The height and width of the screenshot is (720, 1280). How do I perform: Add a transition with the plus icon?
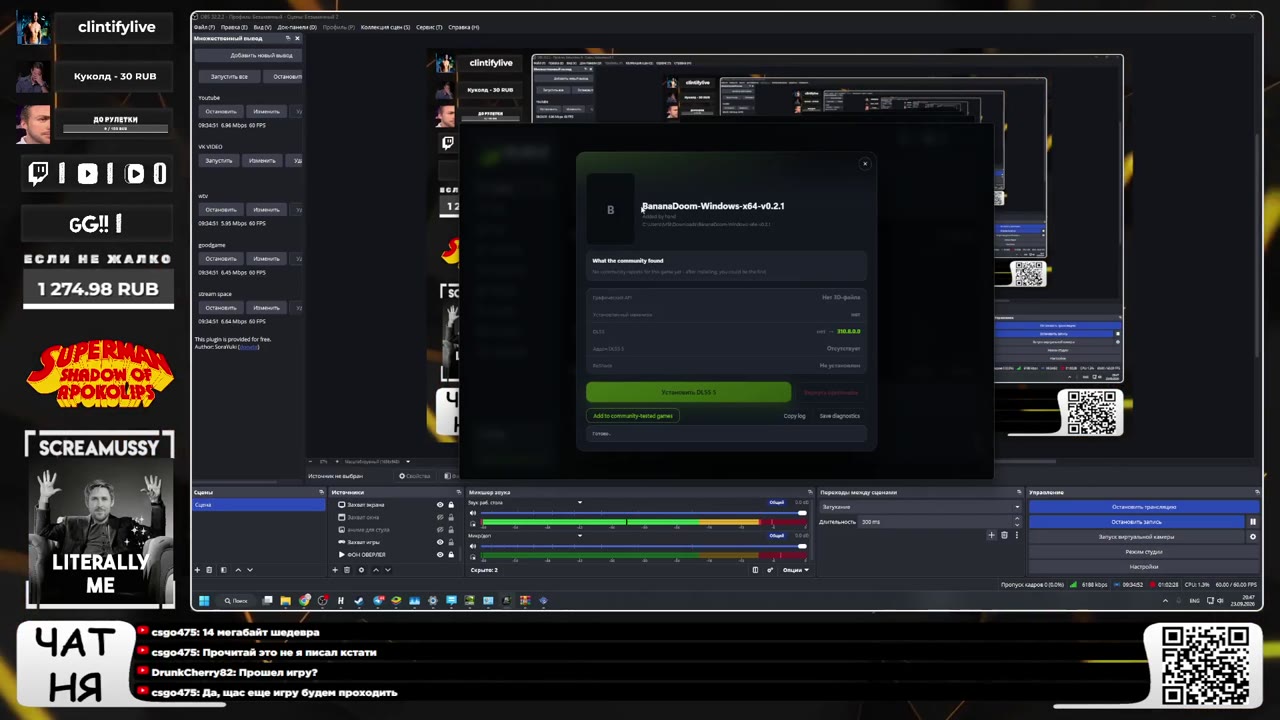point(991,535)
